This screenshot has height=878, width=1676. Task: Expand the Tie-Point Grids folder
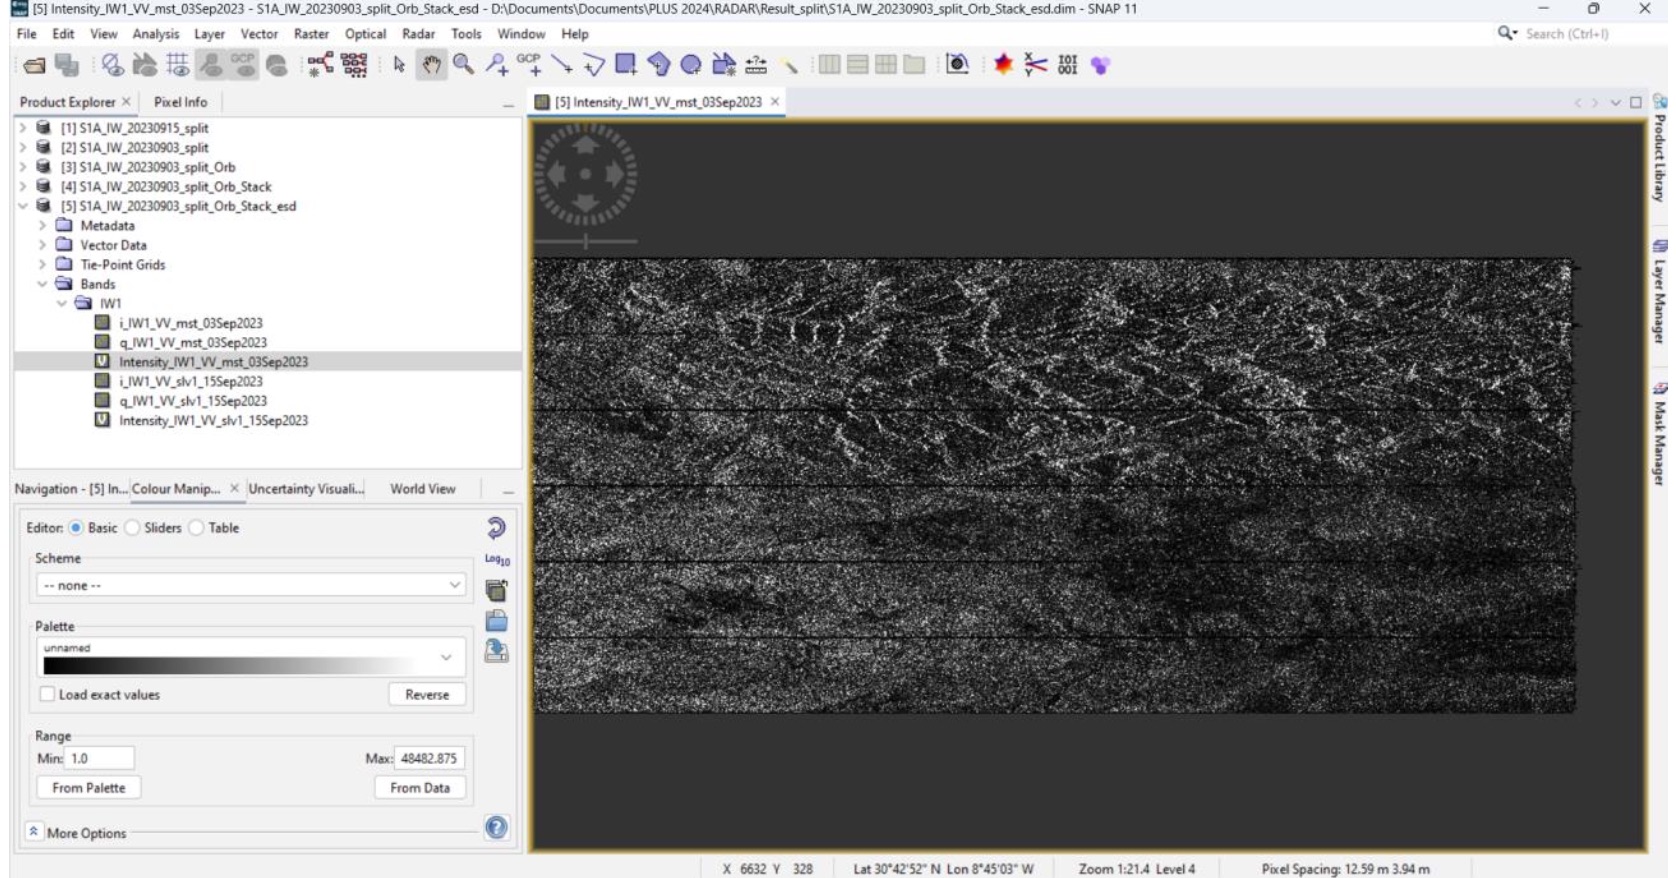click(42, 265)
